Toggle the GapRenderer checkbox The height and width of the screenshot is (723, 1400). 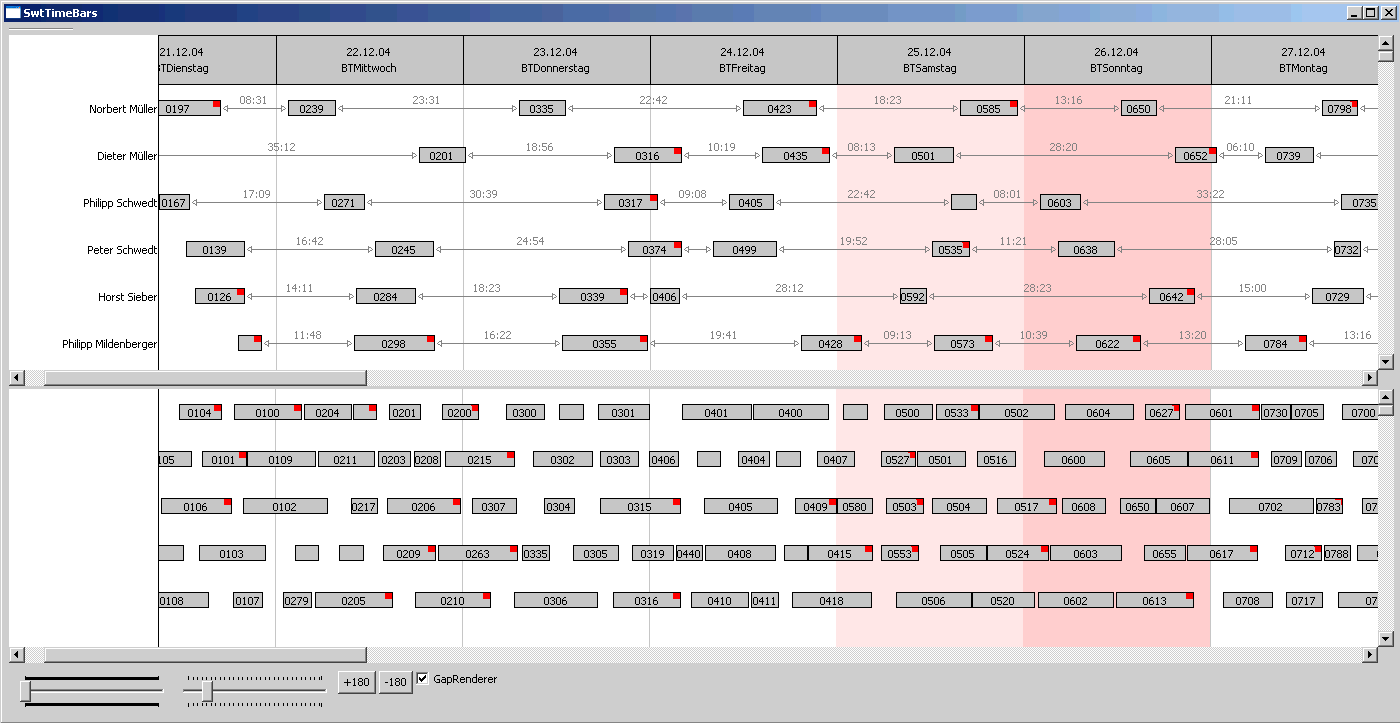click(x=423, y=680)
